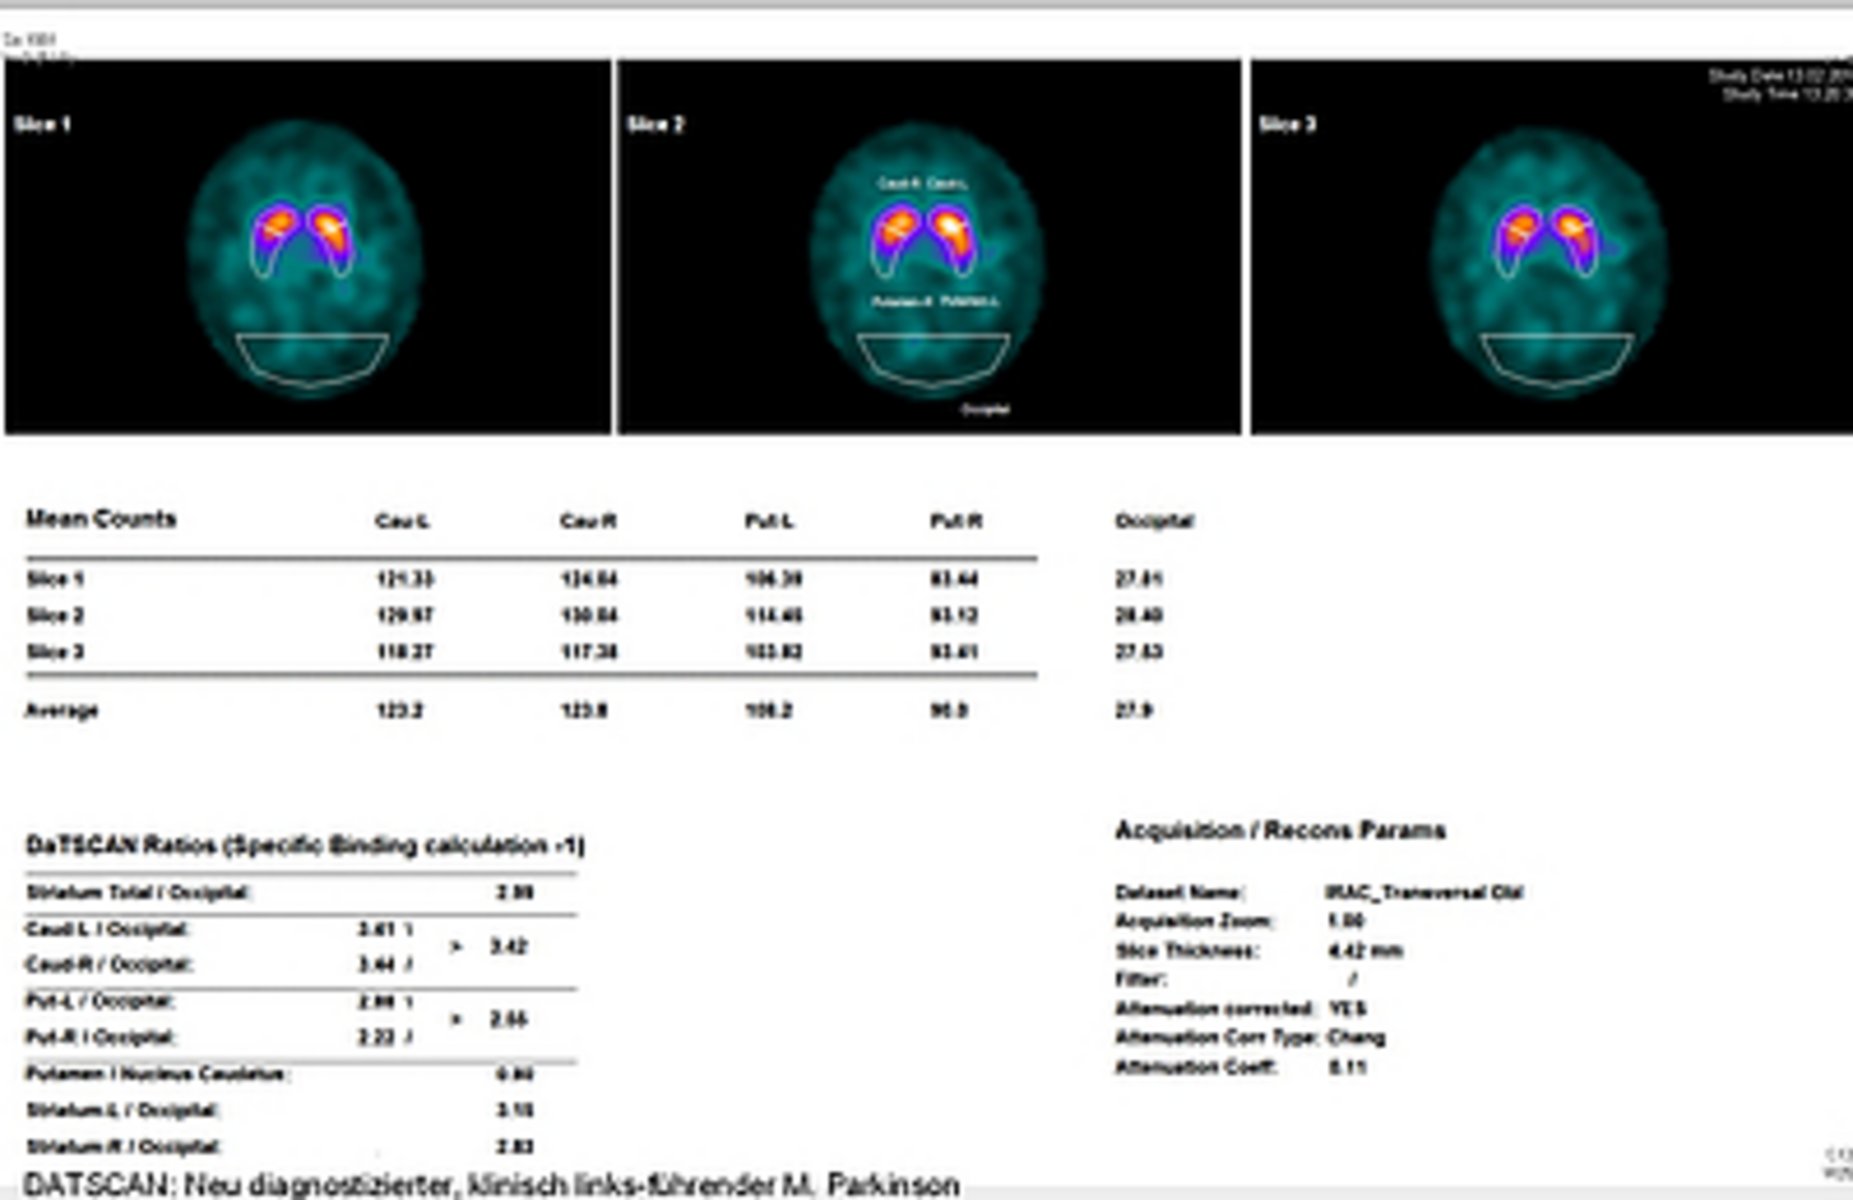Click the Slice 2 Cau R count cell
Screen dimensions: 1853x1200
coord(589,615)
